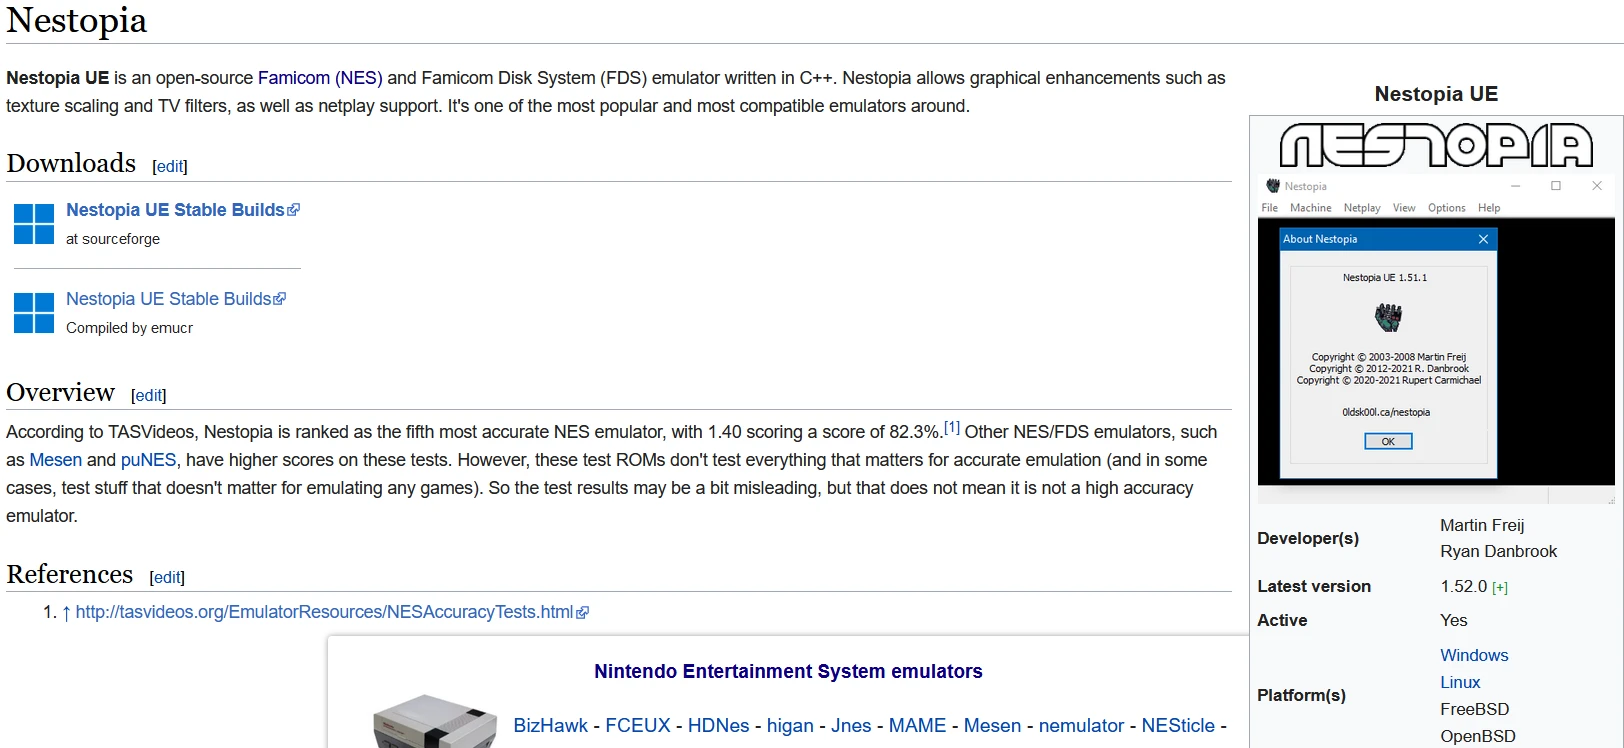Click the external-link icon after the sourceforge builds link

point(293,210)
